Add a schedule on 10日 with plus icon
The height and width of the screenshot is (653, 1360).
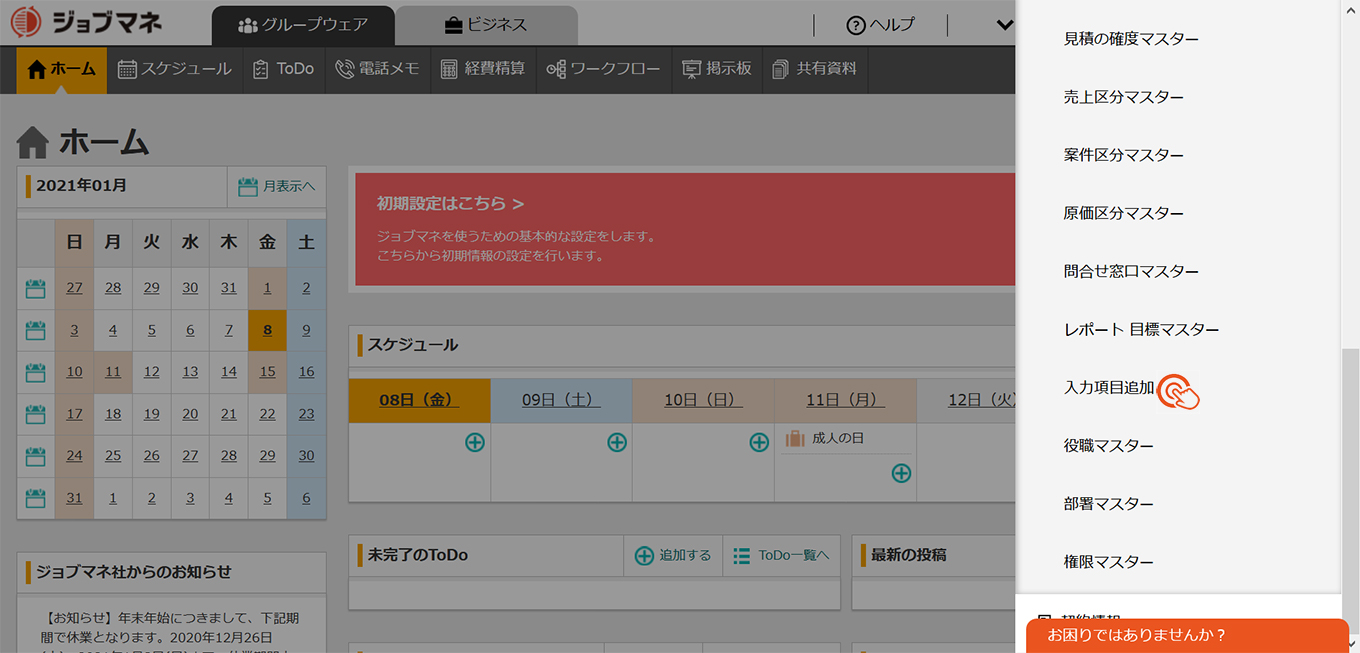point(759,441)
